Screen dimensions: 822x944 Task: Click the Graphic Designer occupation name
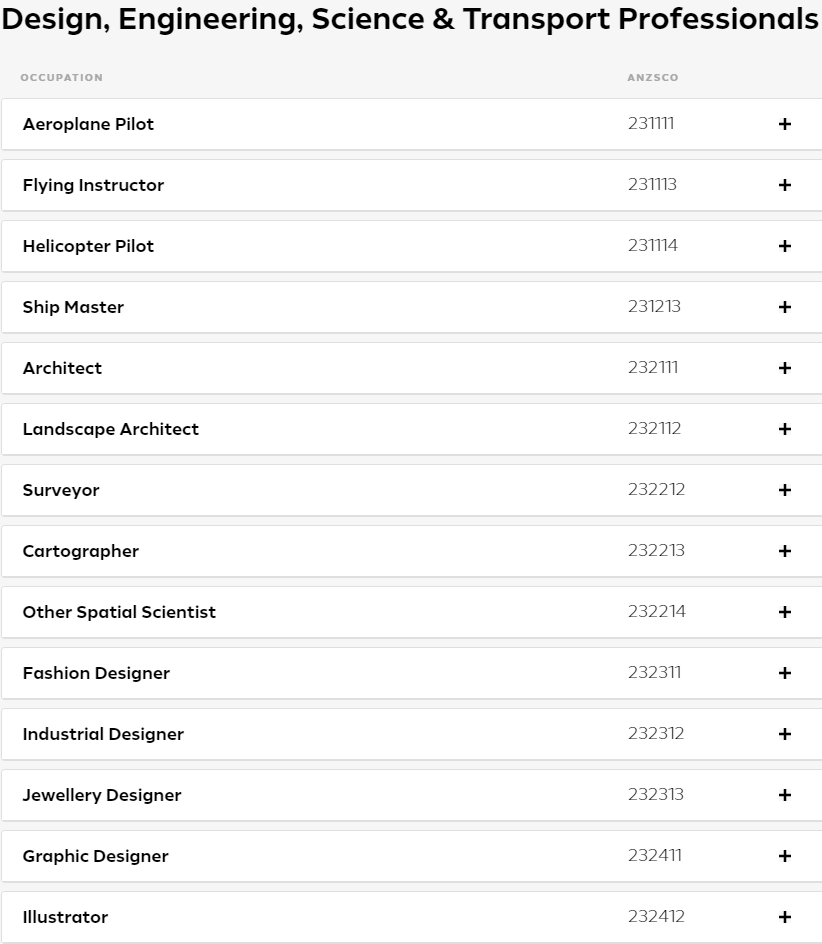pos(96,856)
